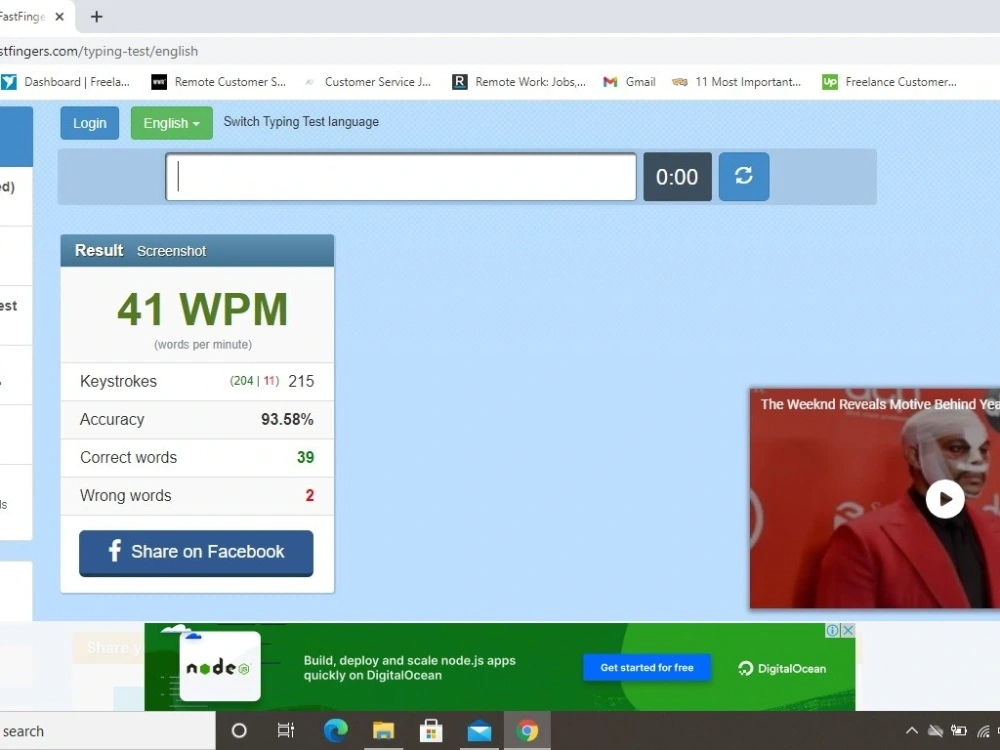Click the 0:00 timer display
Screen dimensions: 1000x750
(x=677, y=177)
